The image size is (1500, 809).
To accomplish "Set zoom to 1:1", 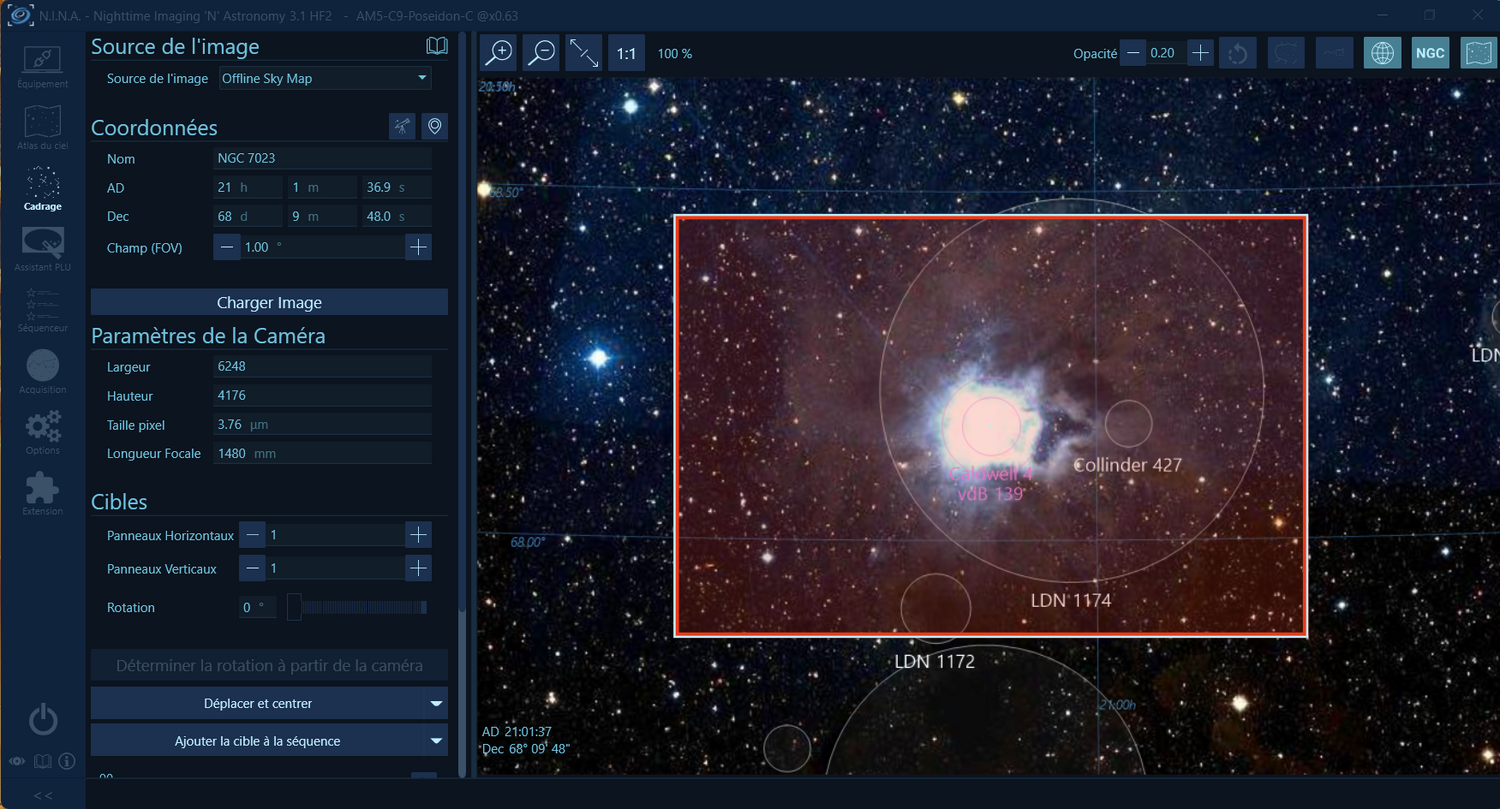I will coord(627,53).
